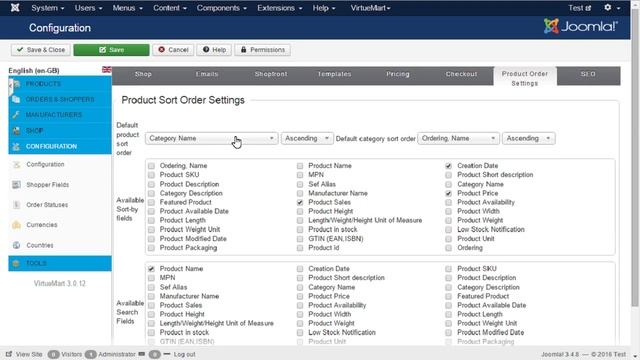Check Featured Product sort-by checkbox
This screenshot has height=360, width=640.
tap(151, 202)
